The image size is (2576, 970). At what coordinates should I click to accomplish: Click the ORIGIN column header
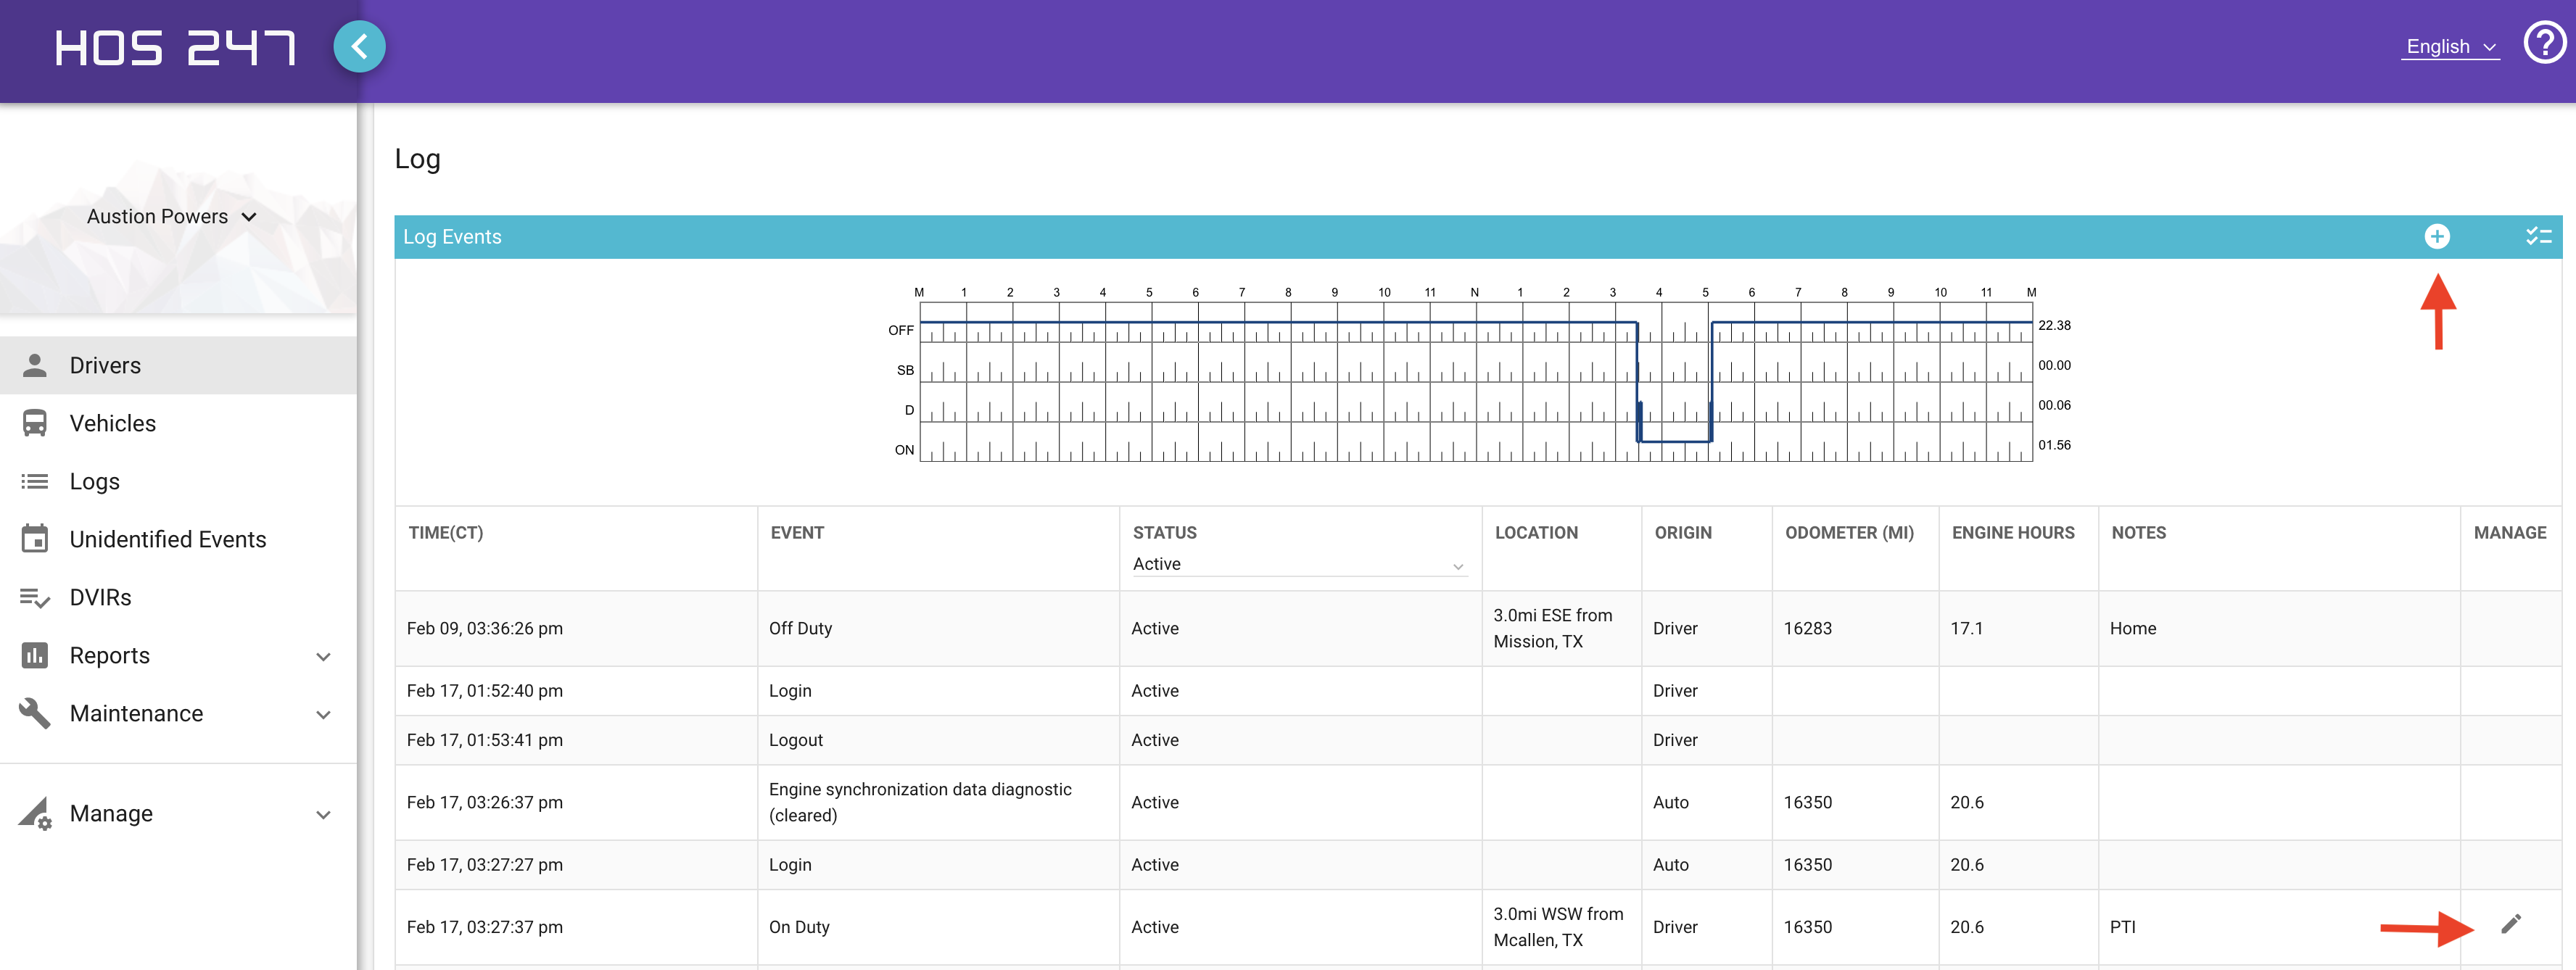(1683, 532)
